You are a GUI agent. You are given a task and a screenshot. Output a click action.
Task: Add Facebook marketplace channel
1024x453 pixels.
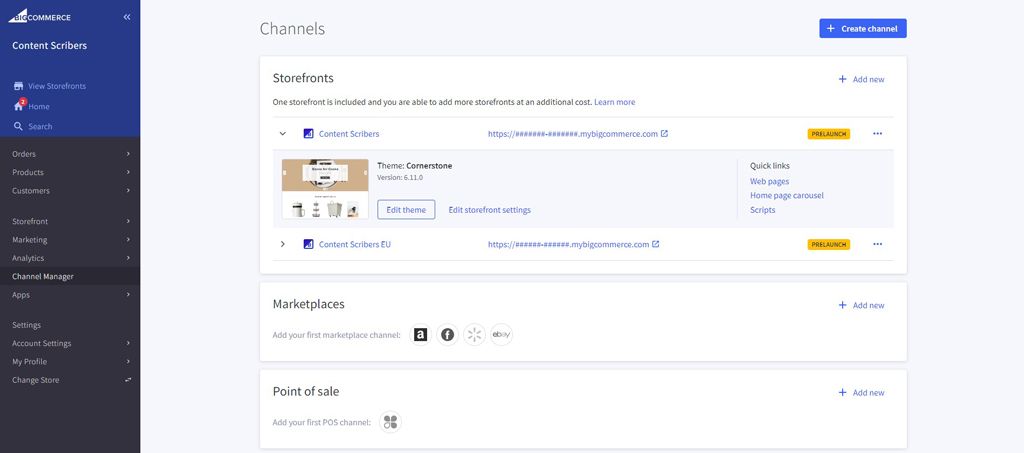pyautogui.click(x=447, y=335)
